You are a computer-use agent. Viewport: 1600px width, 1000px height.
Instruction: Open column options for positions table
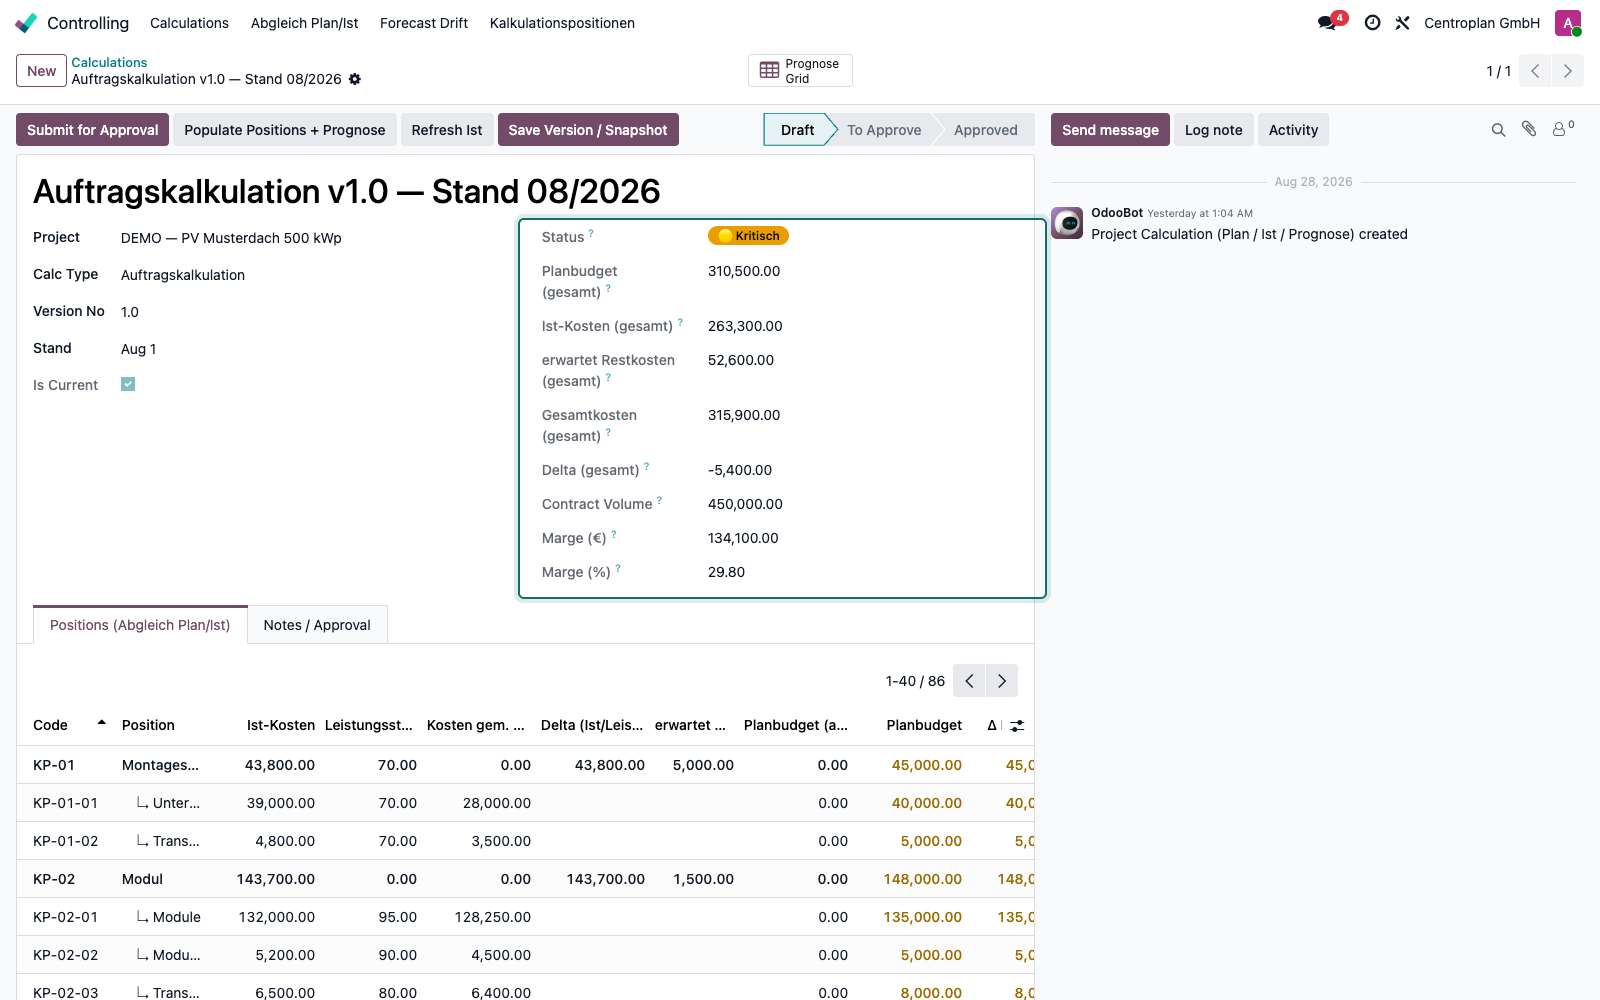coord(1017,726)
